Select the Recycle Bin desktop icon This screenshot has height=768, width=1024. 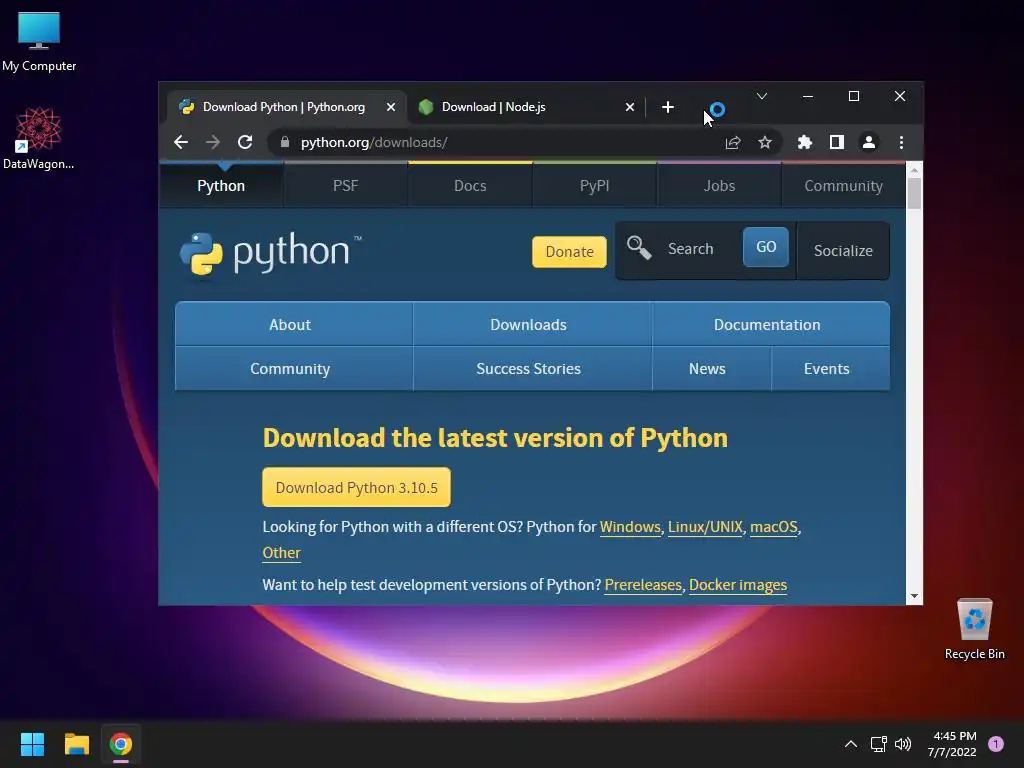[x=974, y=629]
